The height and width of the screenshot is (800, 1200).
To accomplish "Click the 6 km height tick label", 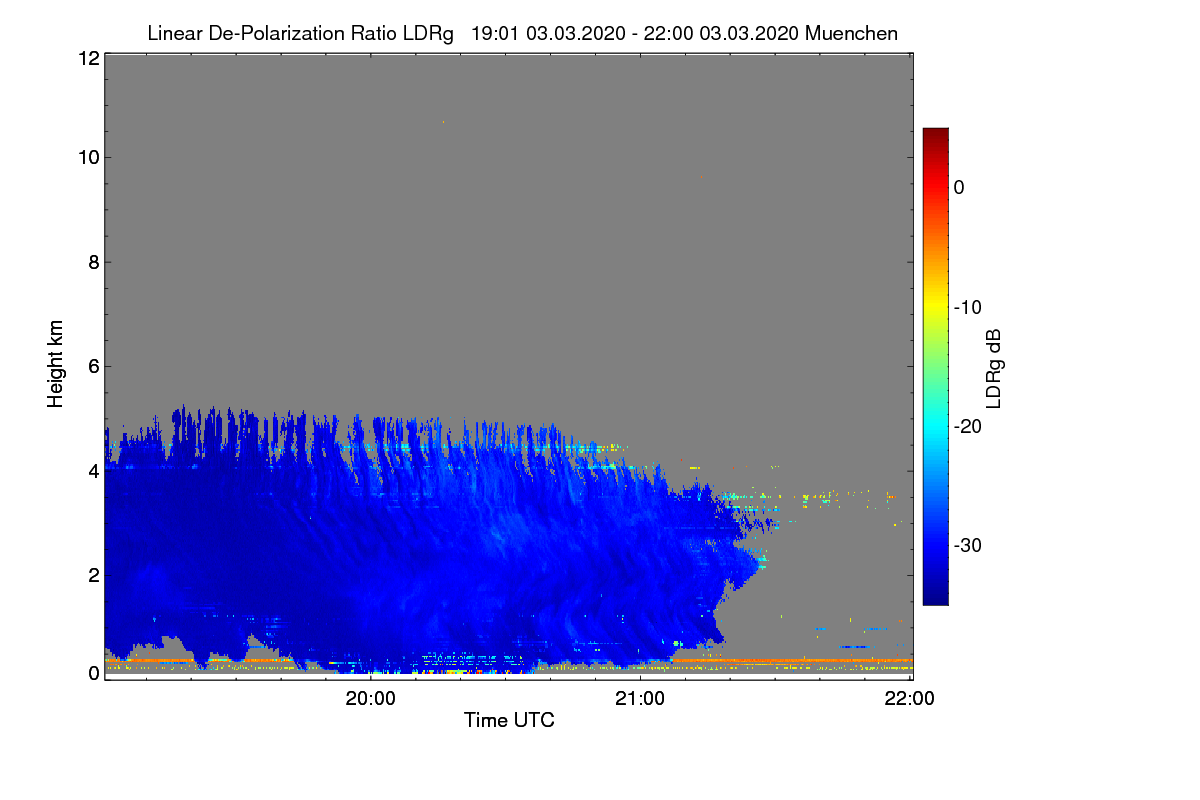I will (93, 366).
